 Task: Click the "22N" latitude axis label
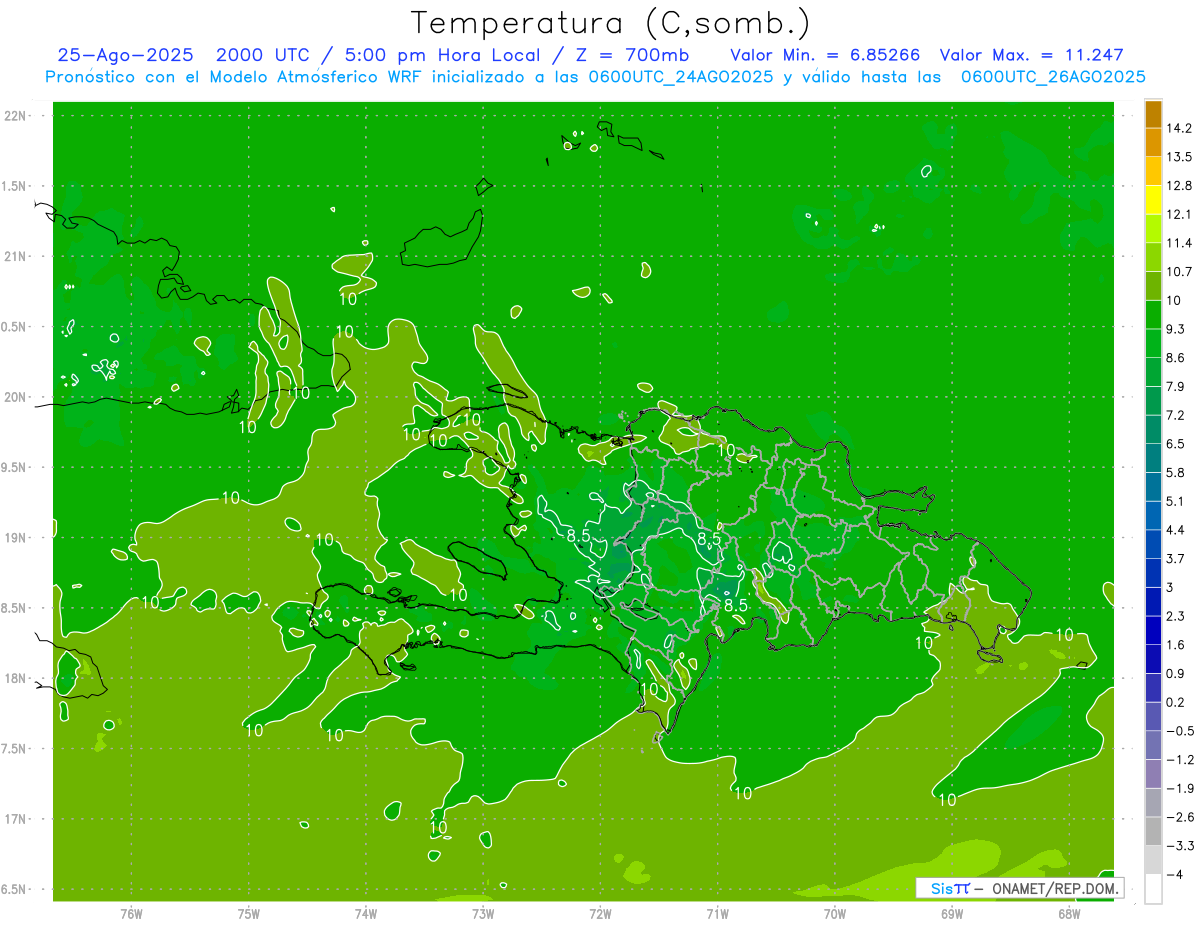click(x=16, y=116)
